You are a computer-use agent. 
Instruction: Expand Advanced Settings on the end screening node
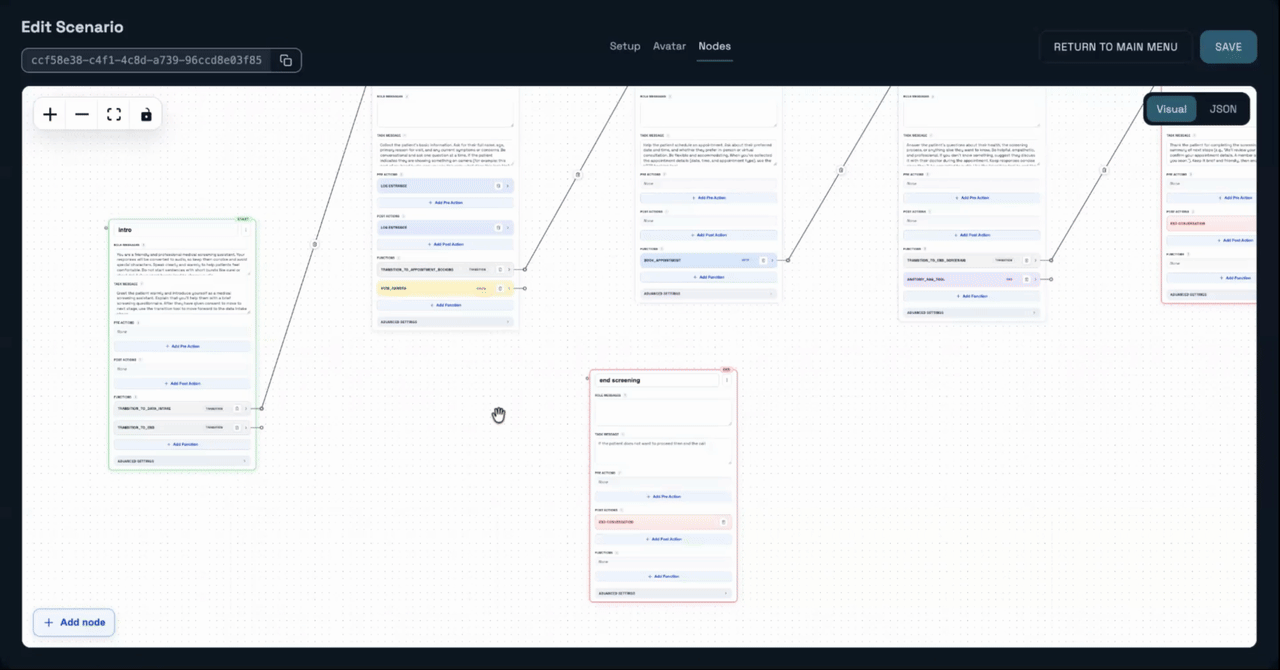pyautogui.click(x=663, y=593)
